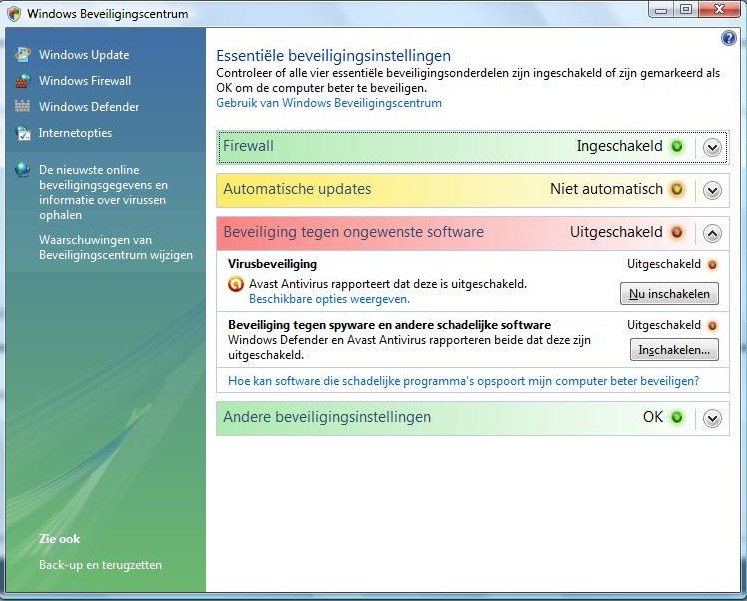Expand the Firewall section chevron
747x601 pixels.
[712, 148]
